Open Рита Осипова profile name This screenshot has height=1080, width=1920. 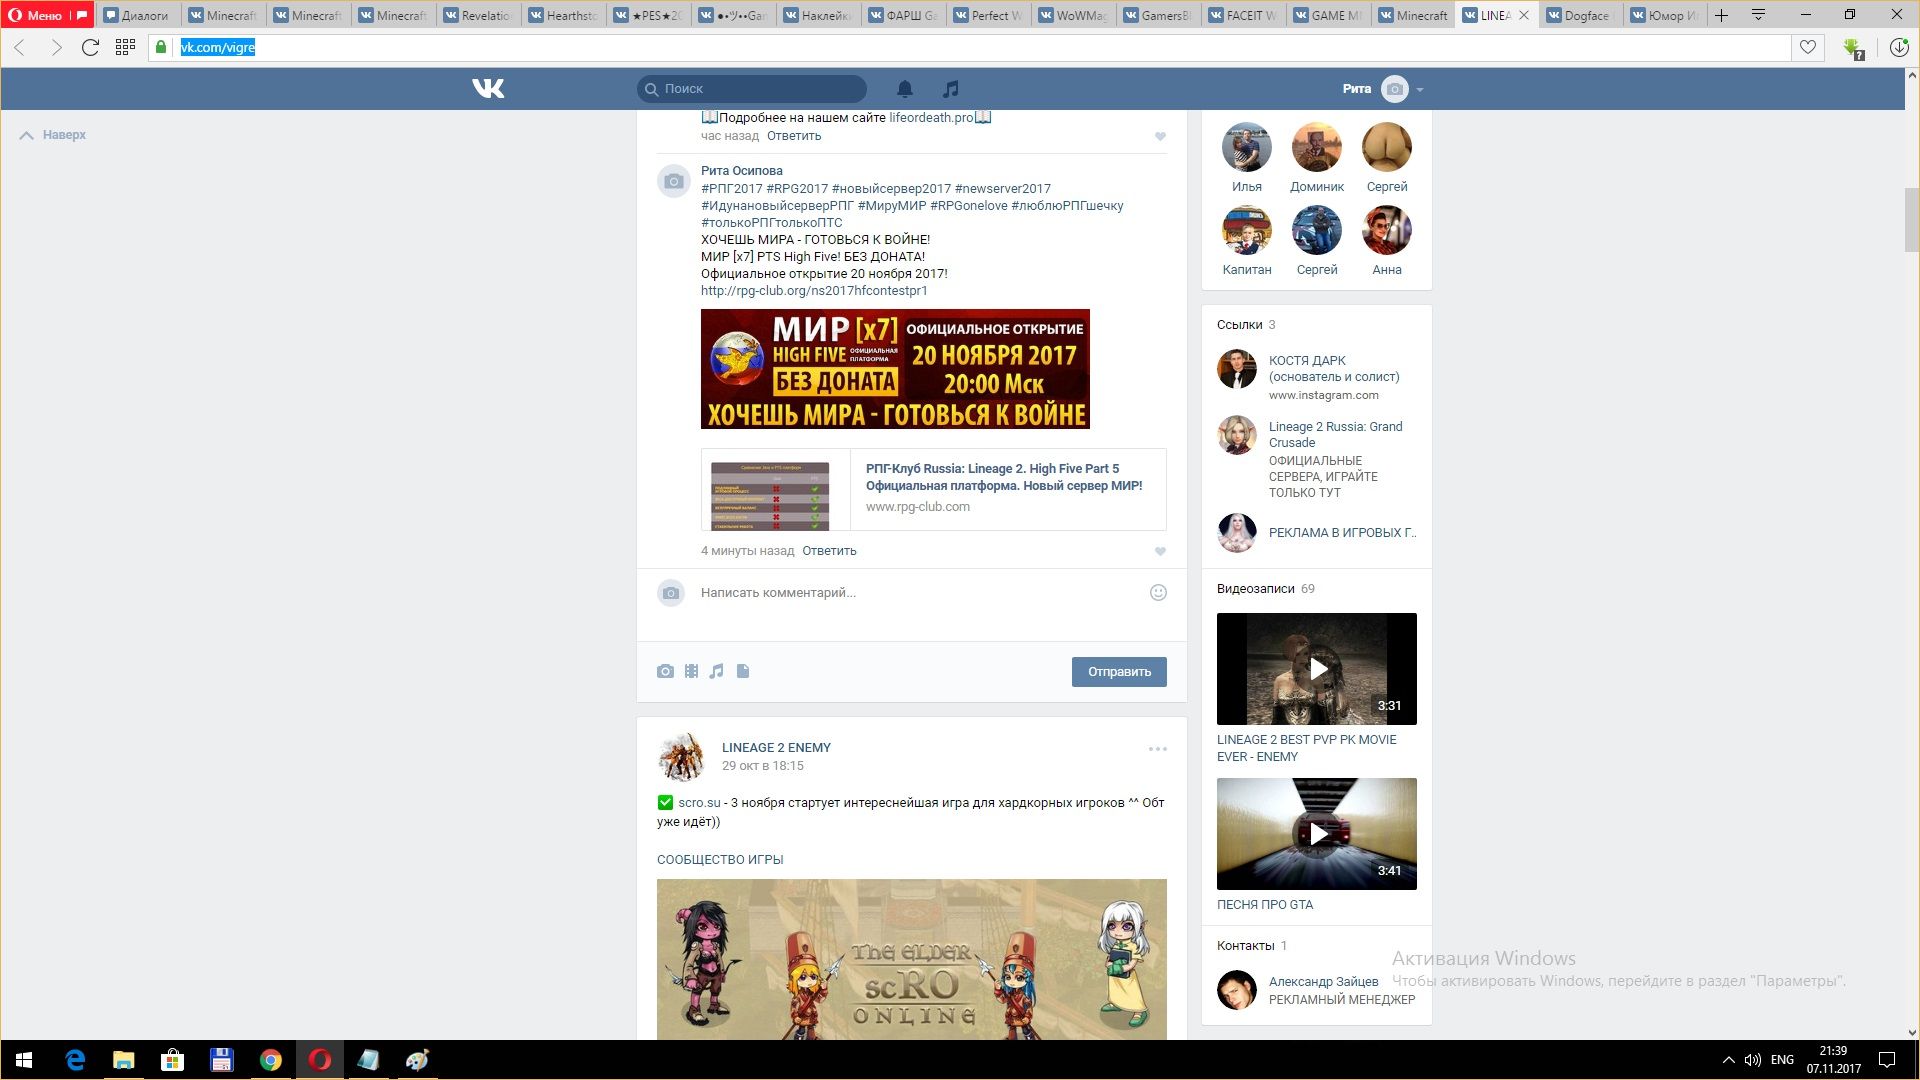pos(742,171)
